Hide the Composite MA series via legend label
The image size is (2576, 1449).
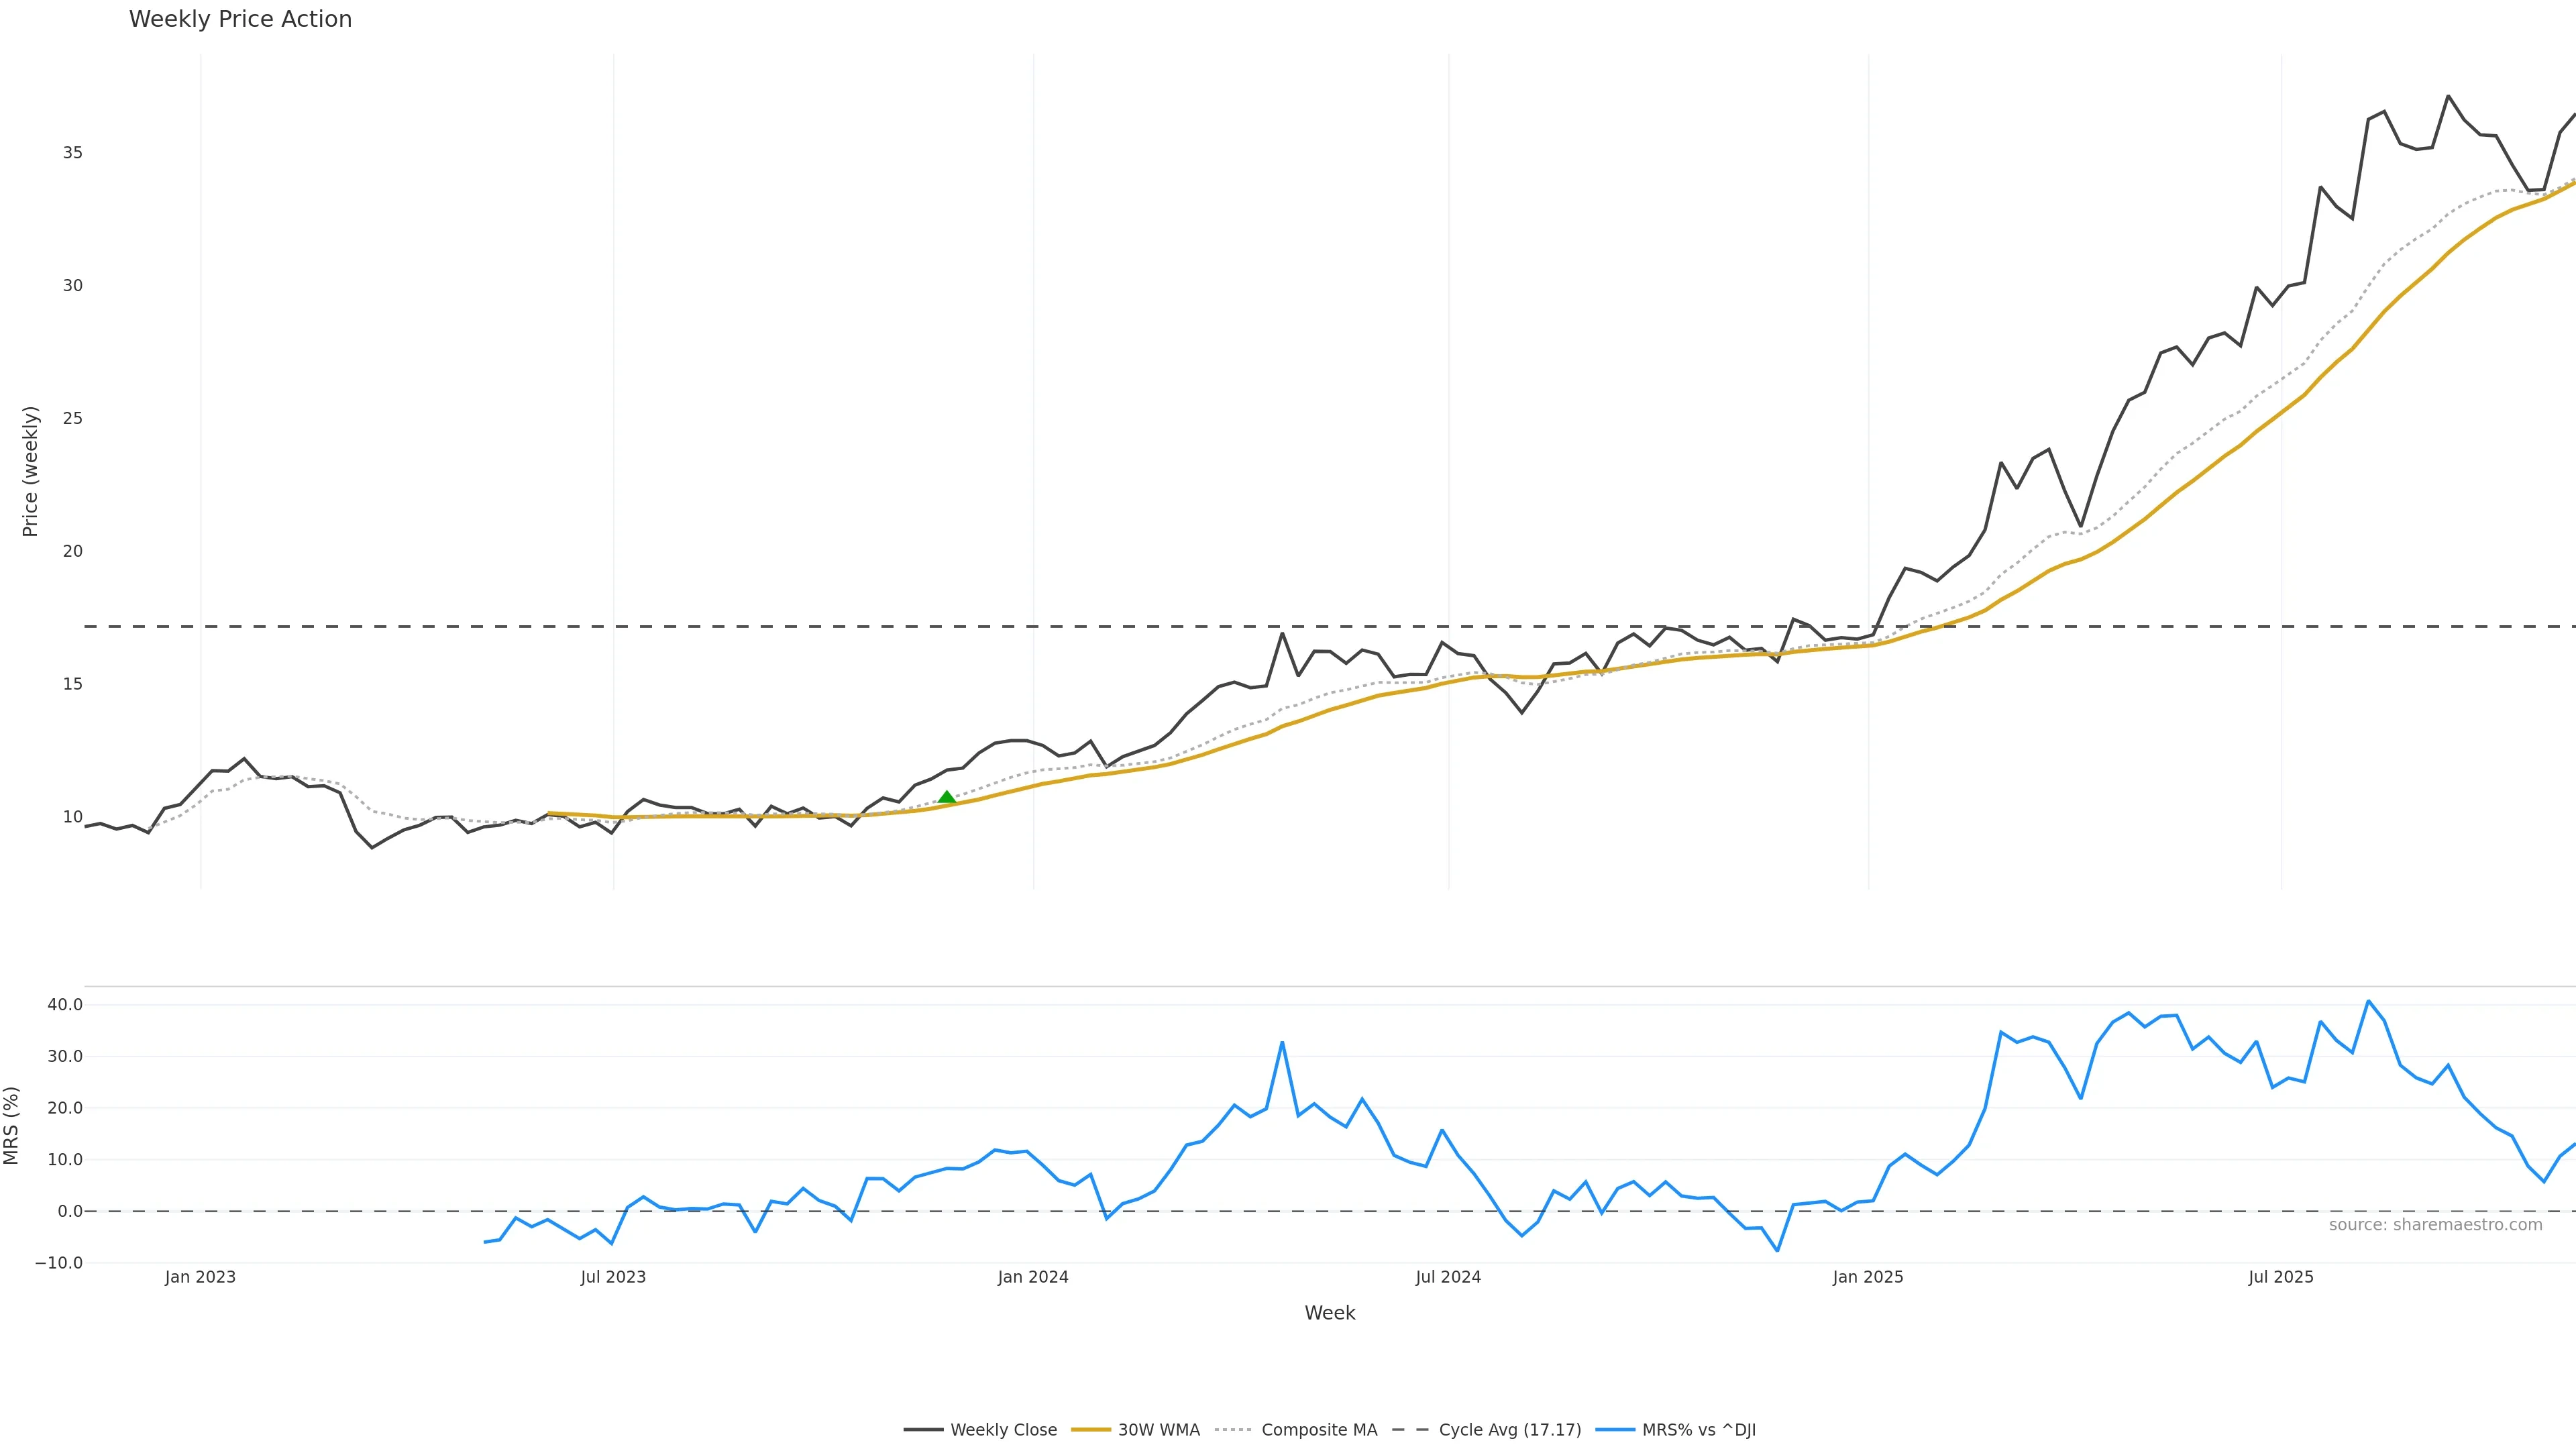1319,1430
